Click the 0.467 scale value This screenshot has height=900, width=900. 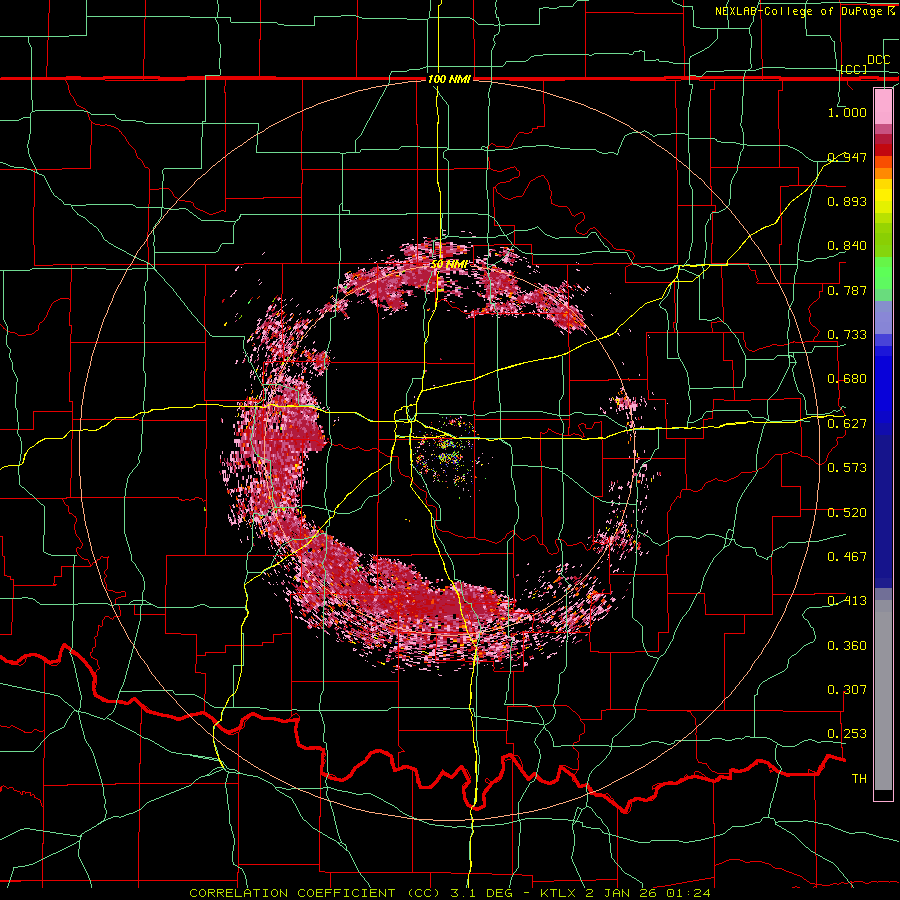pyautogui.click(x=847, y=556)
